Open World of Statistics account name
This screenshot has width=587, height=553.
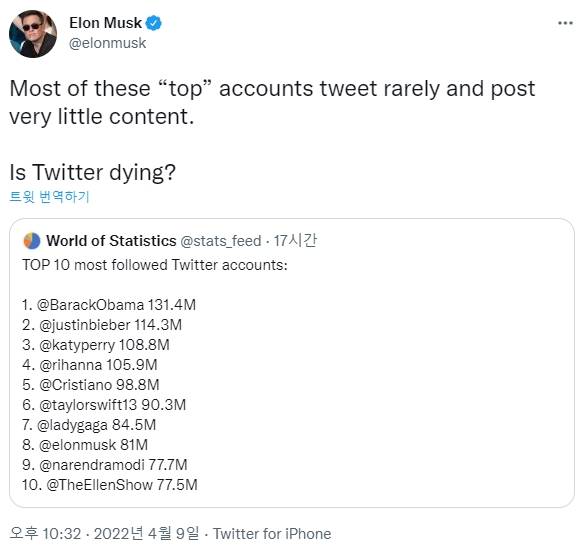point(111,241)
